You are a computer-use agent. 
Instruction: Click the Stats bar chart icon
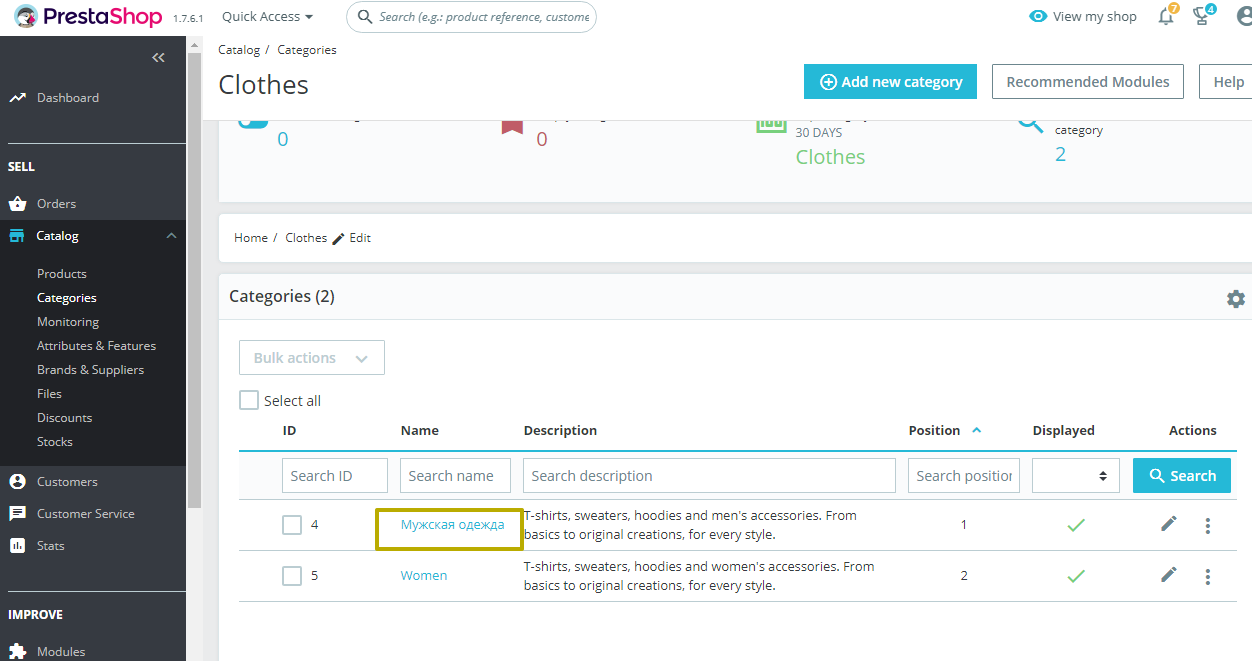coord(17,546)
